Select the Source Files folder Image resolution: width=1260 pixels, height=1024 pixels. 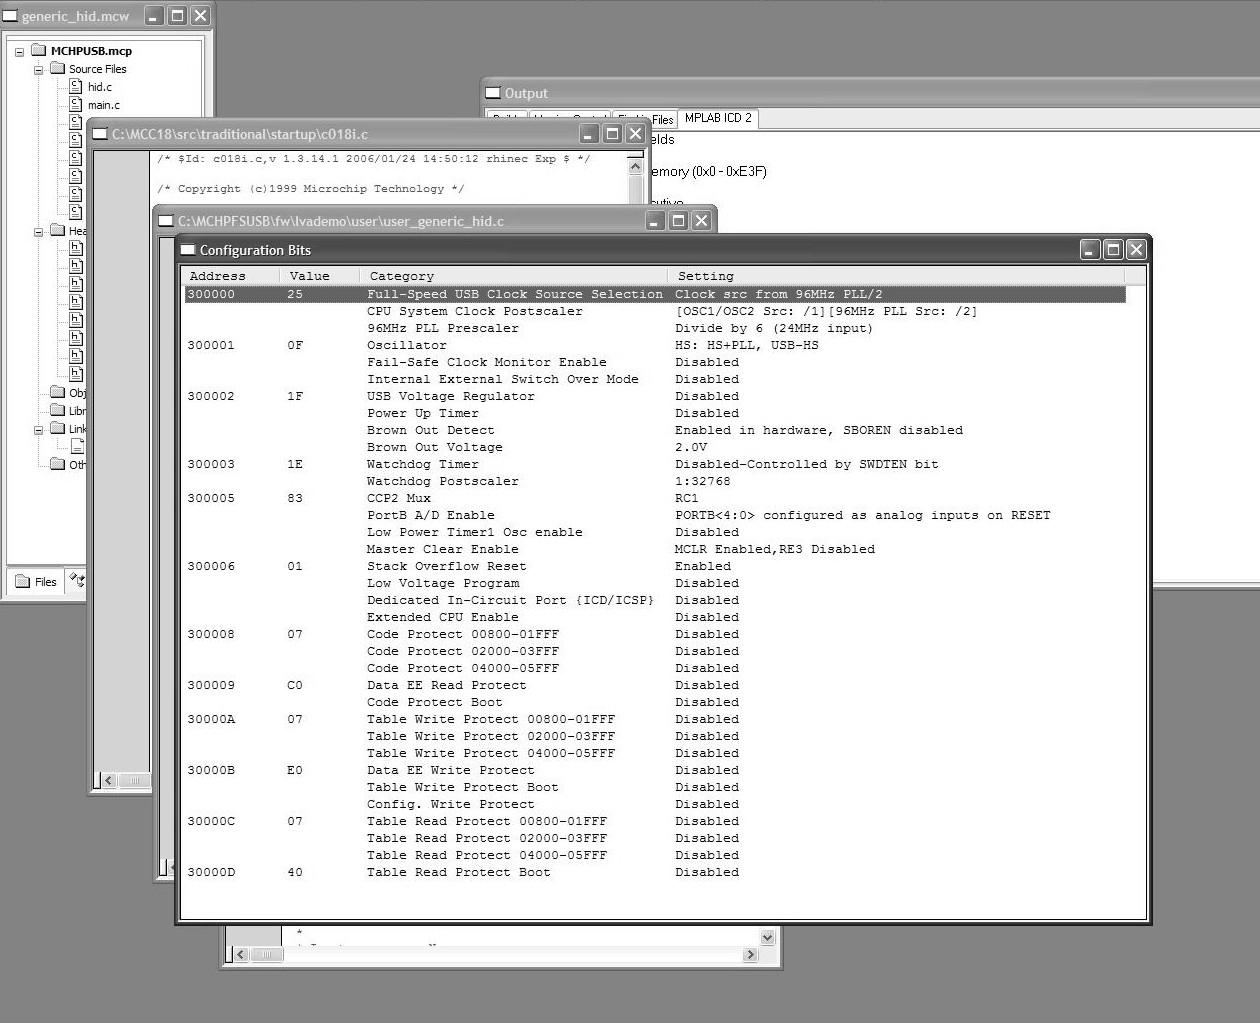[97, 69]
